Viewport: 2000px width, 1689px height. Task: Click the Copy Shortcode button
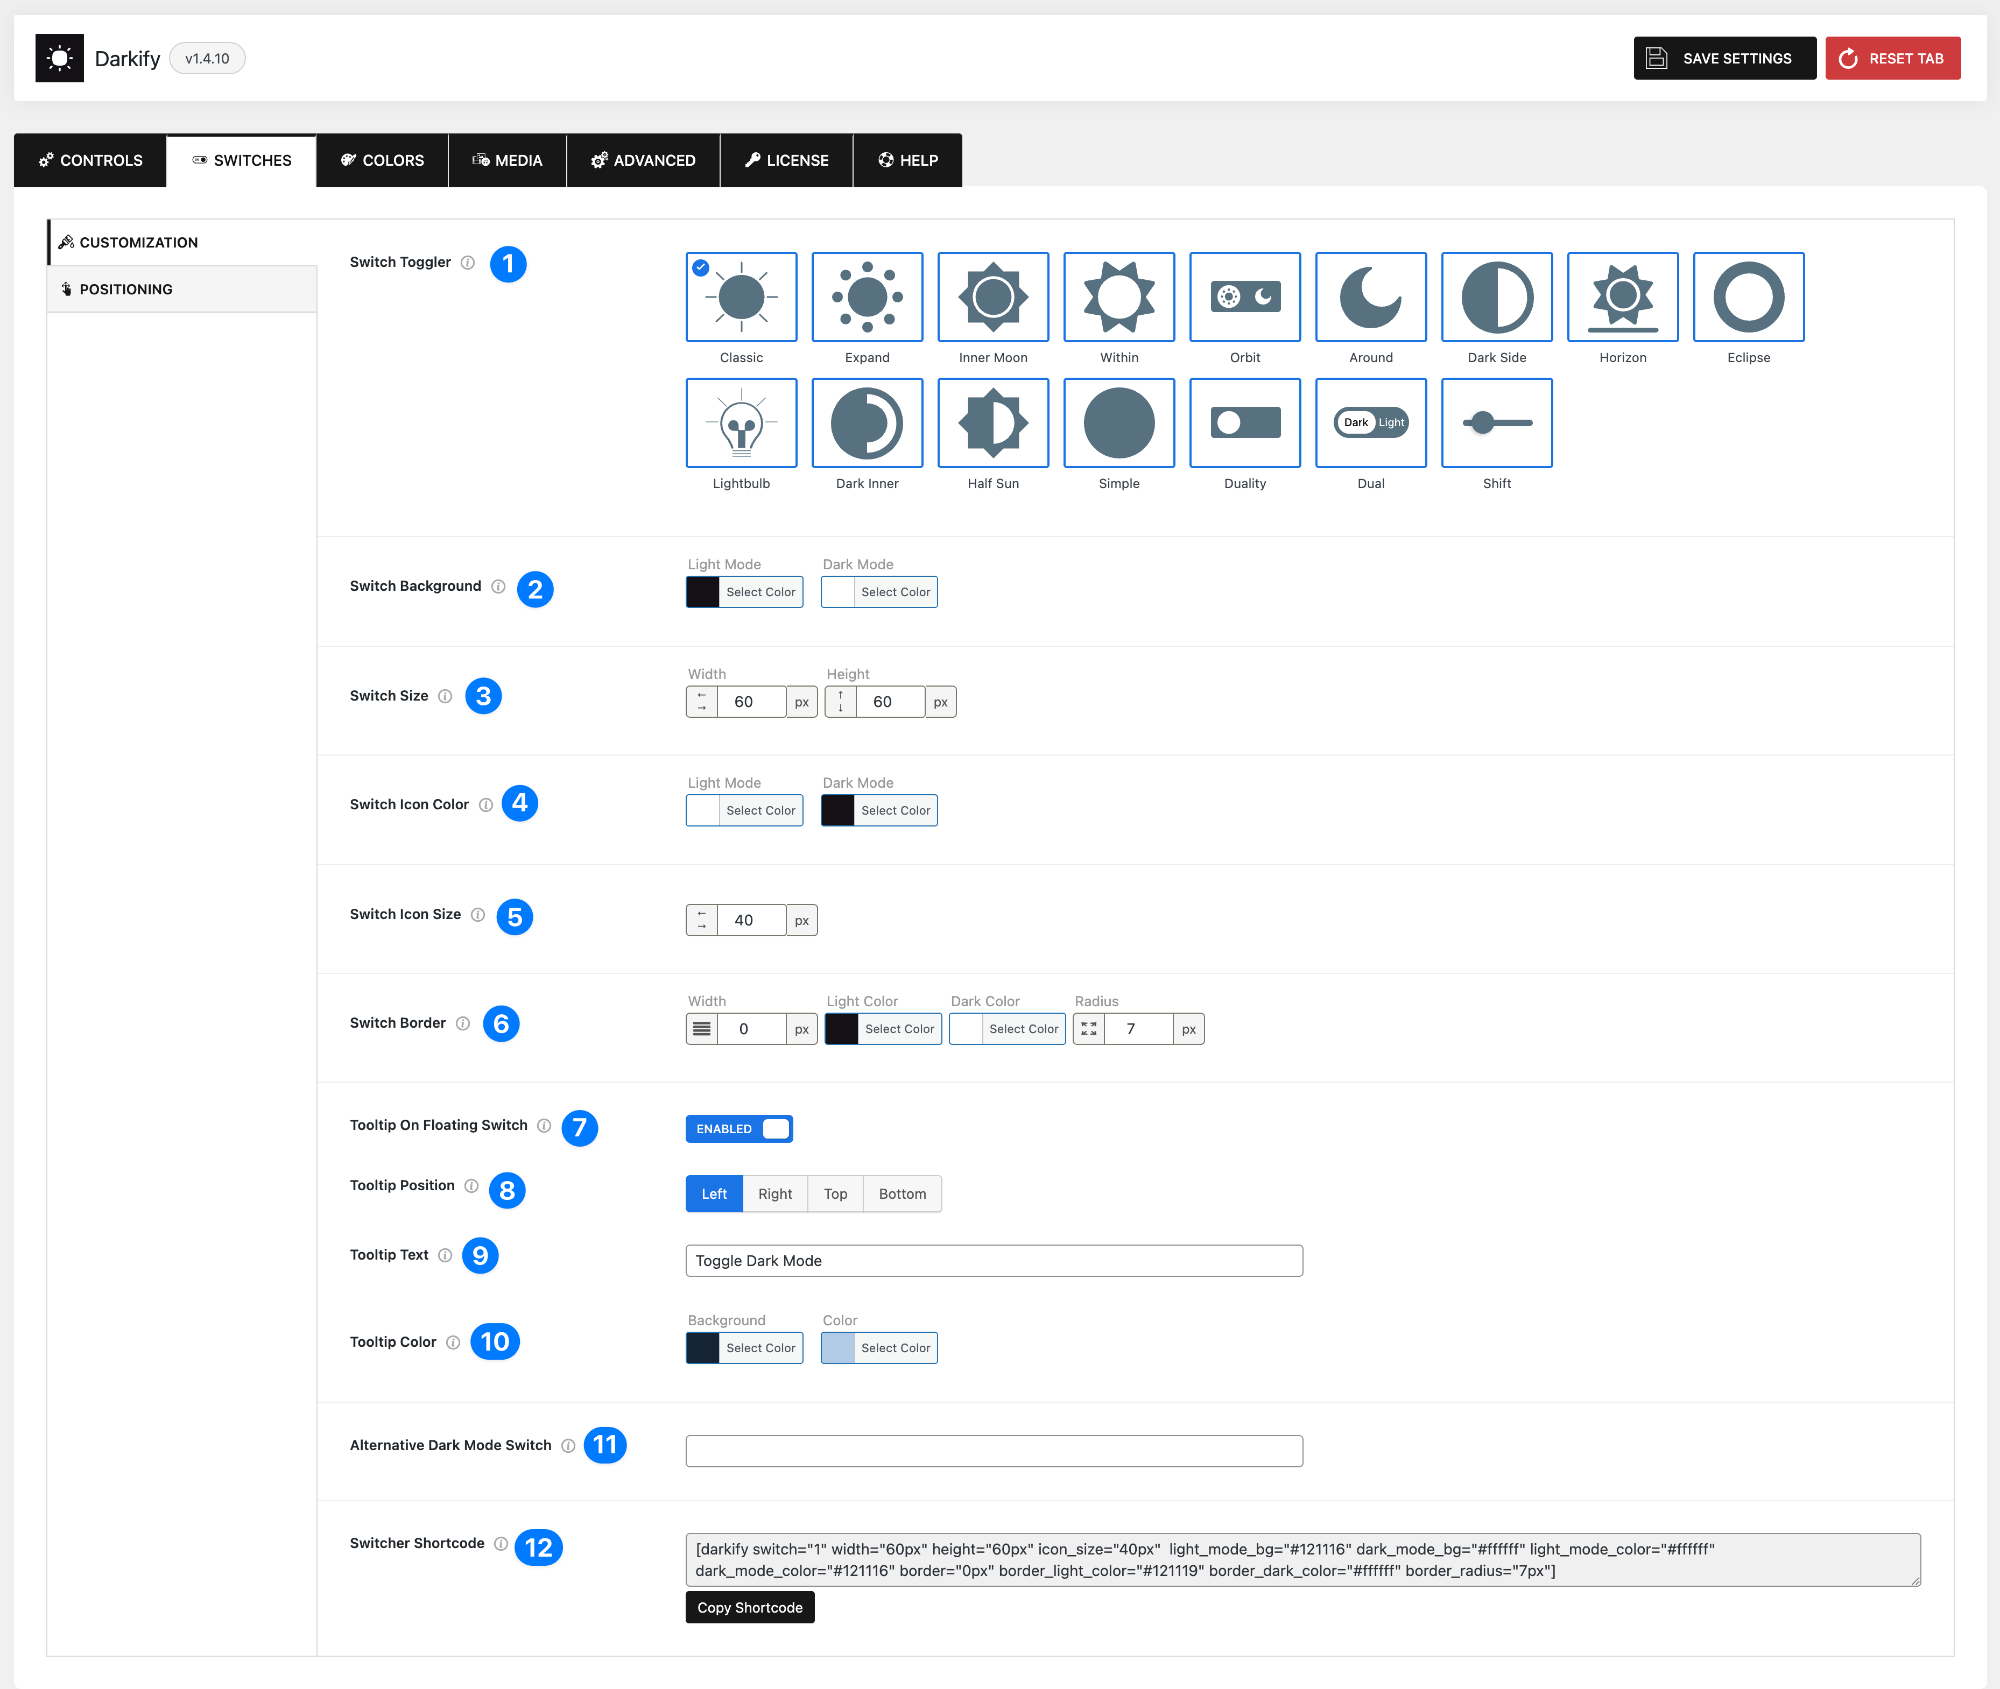tap(750, 1608)
